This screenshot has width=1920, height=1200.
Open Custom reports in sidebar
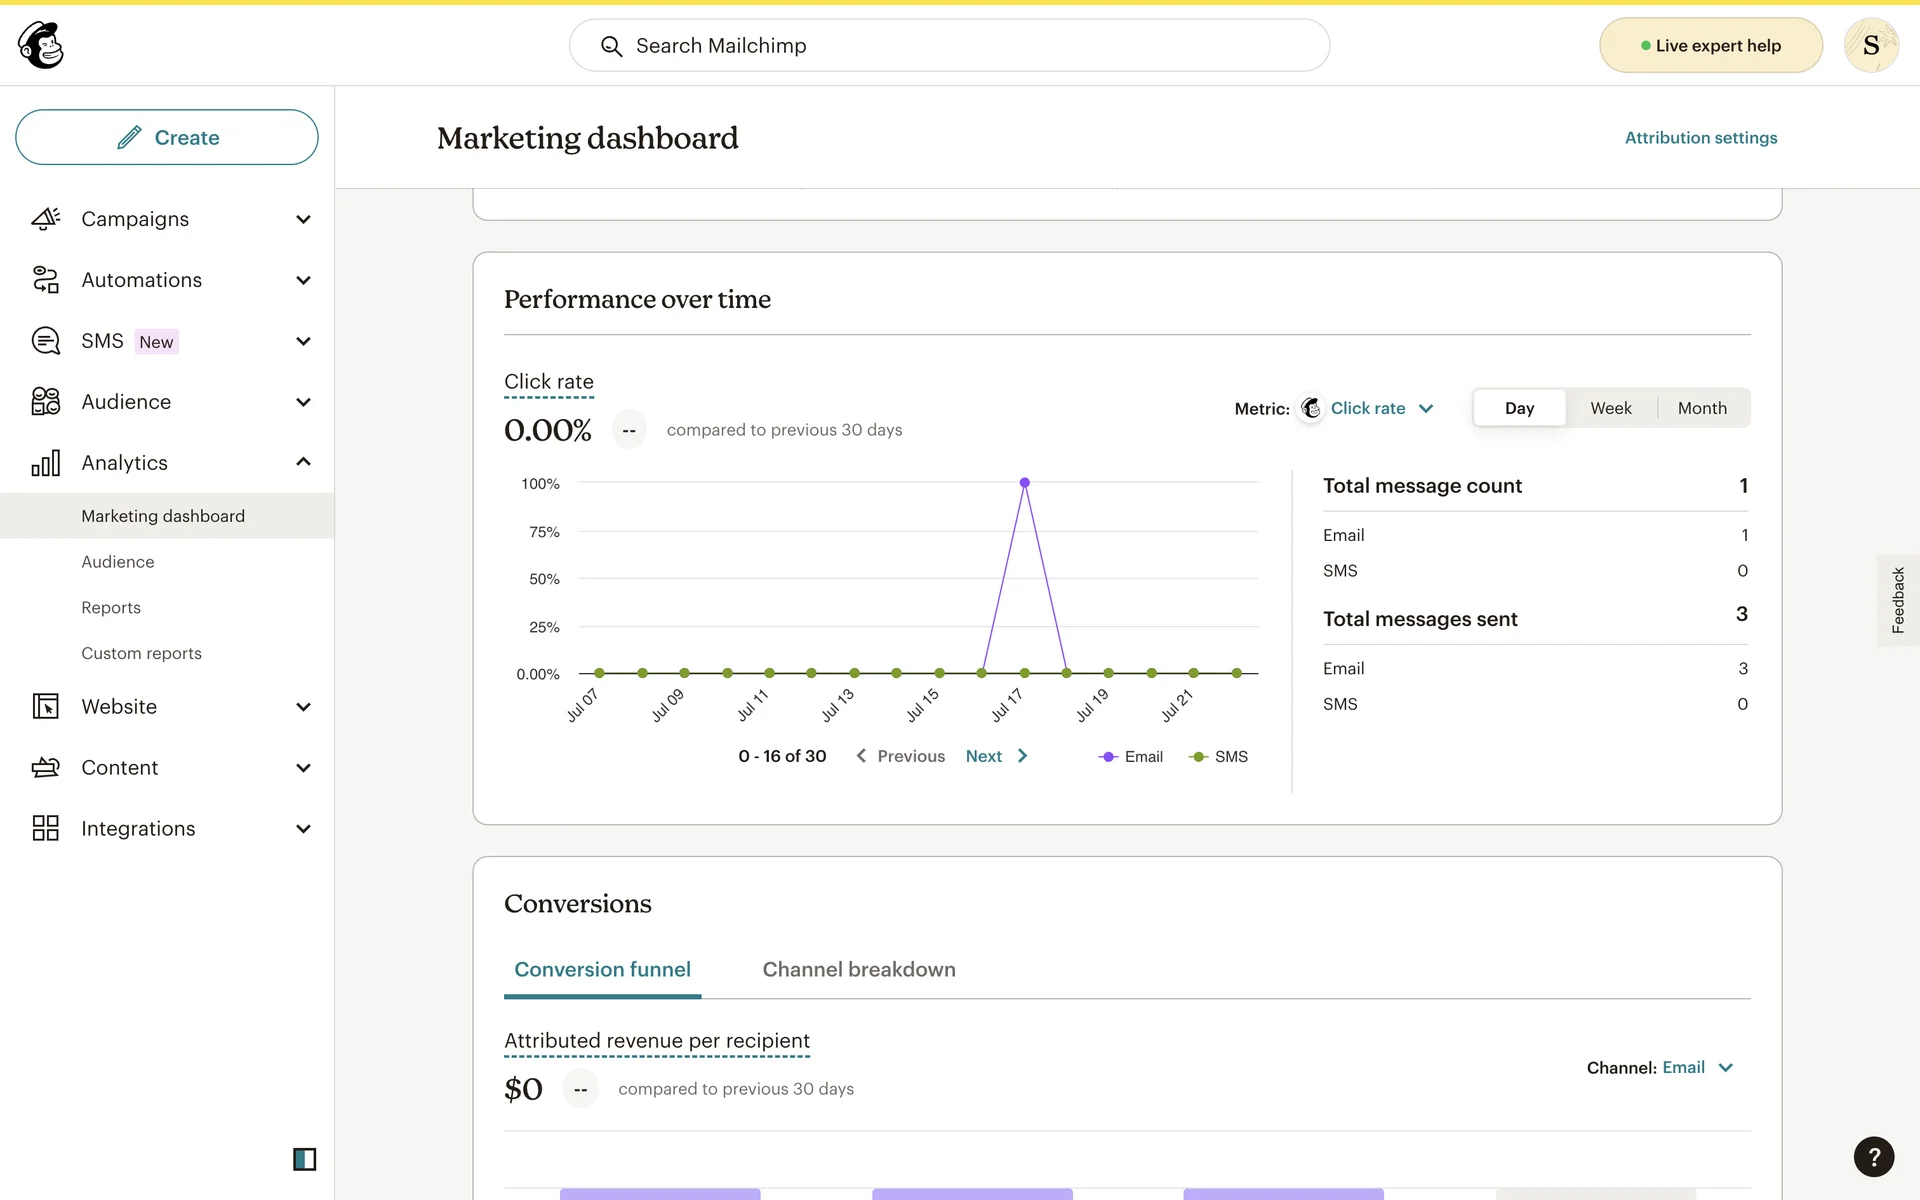141,653
